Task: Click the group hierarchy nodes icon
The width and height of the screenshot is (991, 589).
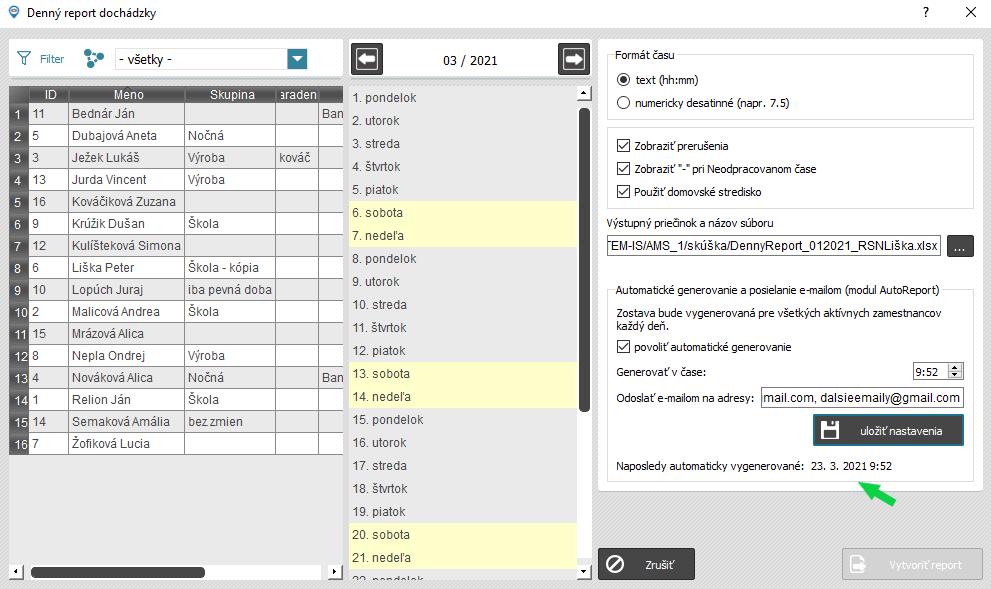Action: [x=94, y=59]
